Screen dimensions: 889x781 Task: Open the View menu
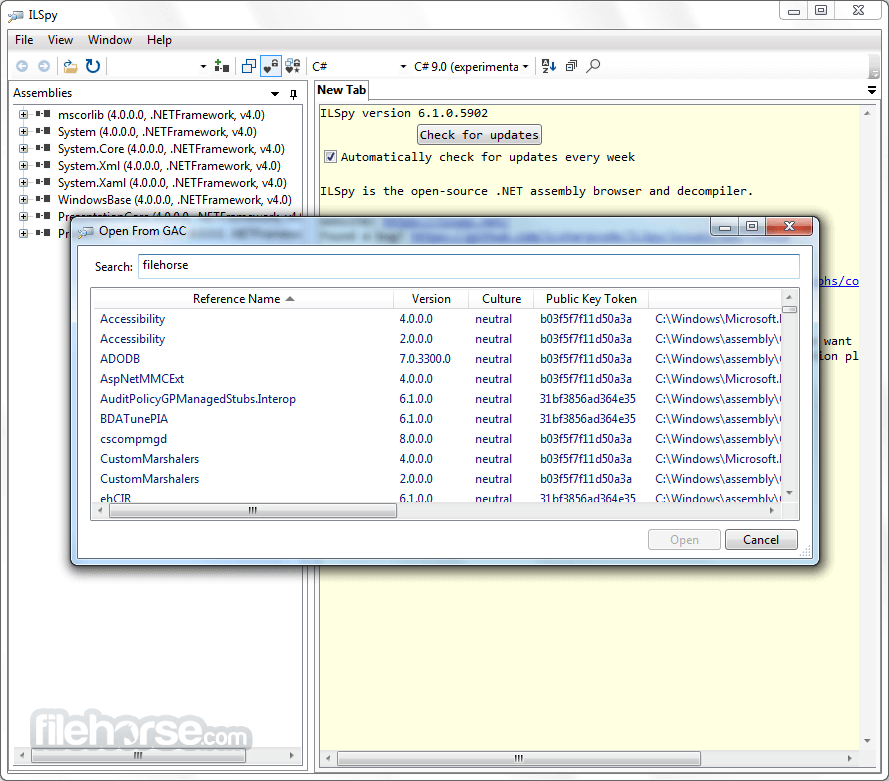(60, 40)
